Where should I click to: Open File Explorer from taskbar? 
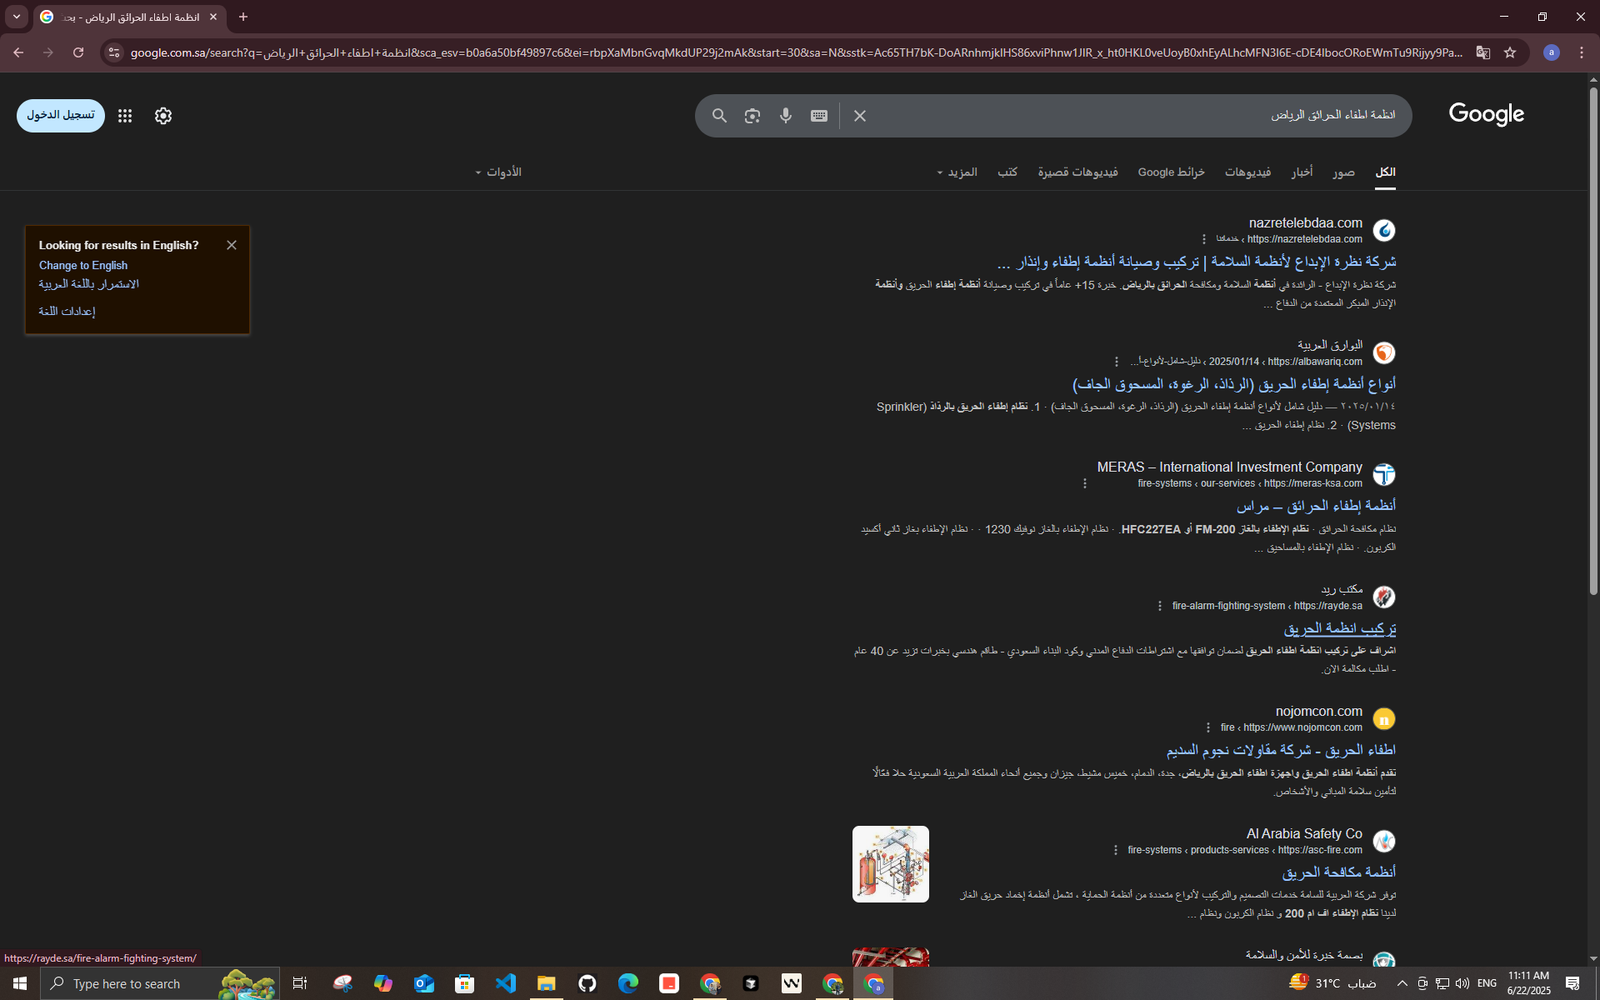click(x=546, y=984)
